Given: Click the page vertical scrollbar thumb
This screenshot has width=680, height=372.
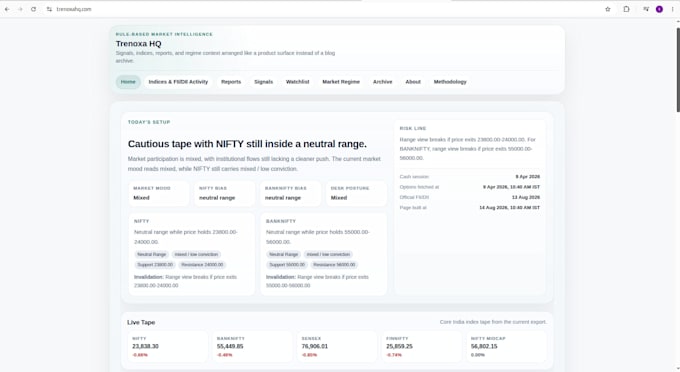Looking at the screenshot, I should [x=678, y=69].
